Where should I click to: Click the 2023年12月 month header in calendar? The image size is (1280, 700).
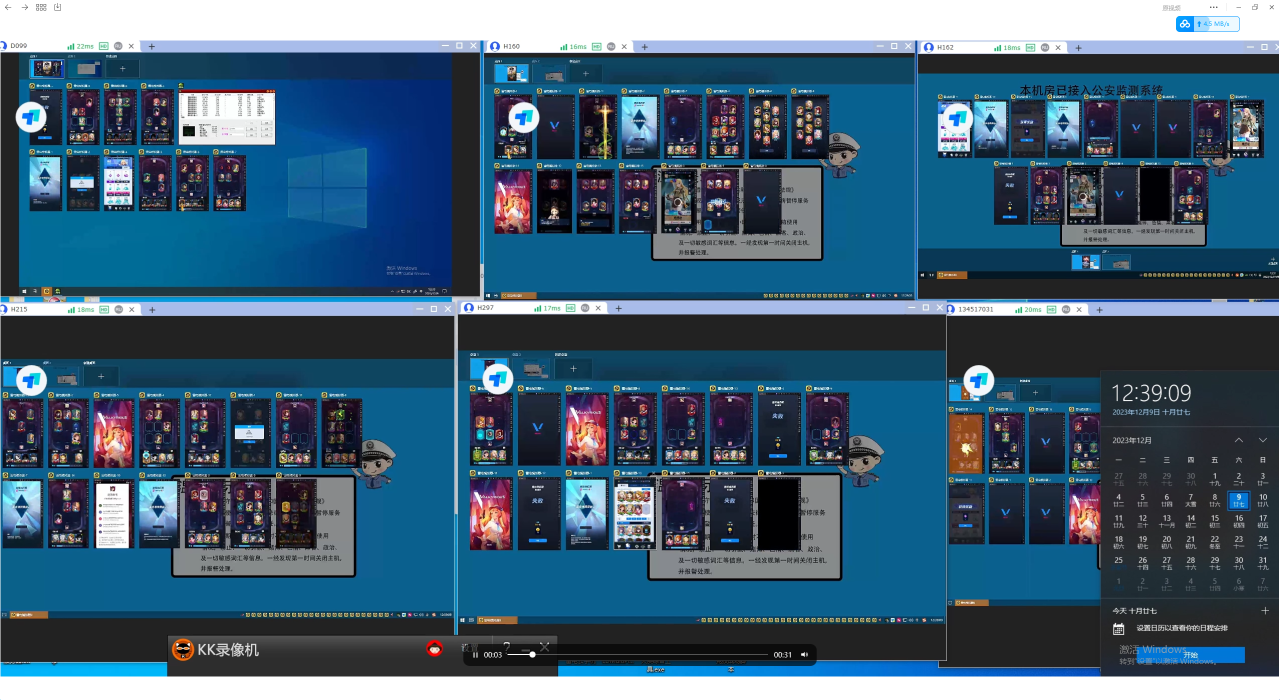tap(1132, 440)
